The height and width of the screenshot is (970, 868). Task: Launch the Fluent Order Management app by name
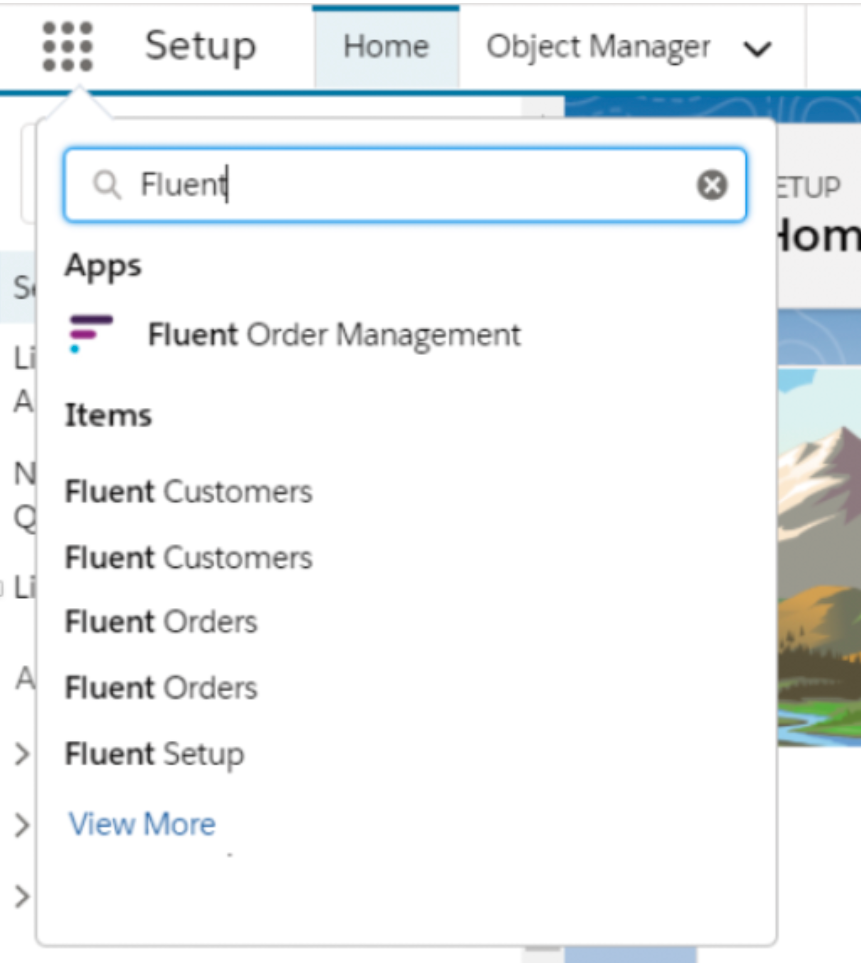[x=334, y=334]
